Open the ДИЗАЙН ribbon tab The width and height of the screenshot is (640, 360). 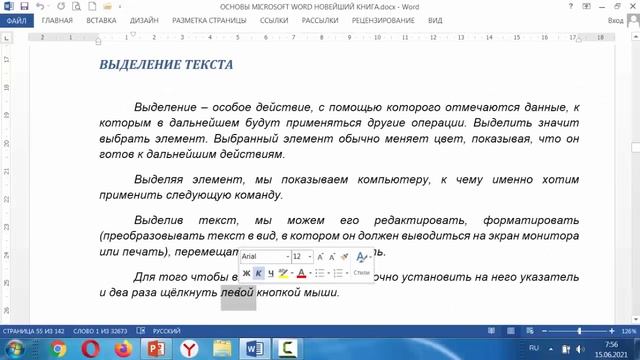[144, 20]
